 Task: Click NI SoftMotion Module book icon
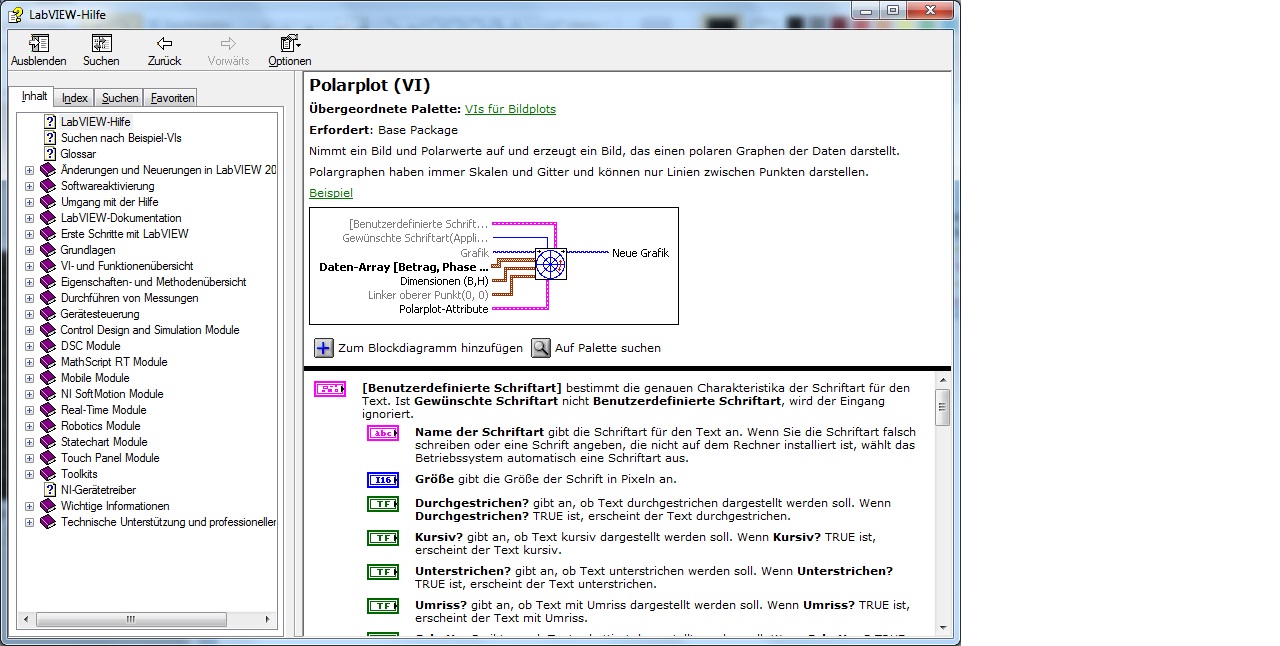(x=48, y=394)
